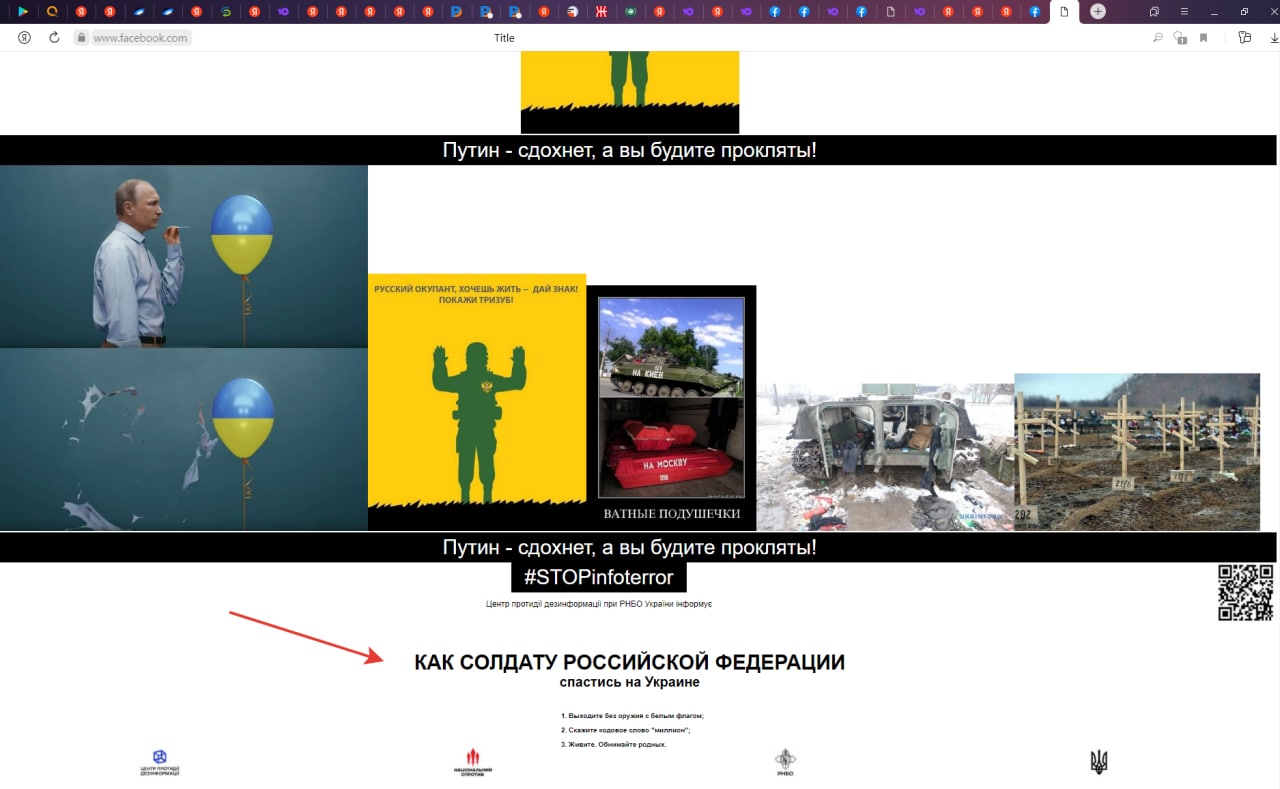Click the red "Національний спротив" footer logo
This screenshot has height=789, width=1280.
473,762
